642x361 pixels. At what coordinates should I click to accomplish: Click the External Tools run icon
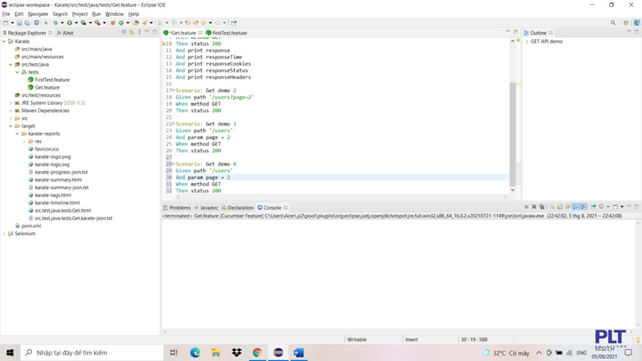point(97,23)
